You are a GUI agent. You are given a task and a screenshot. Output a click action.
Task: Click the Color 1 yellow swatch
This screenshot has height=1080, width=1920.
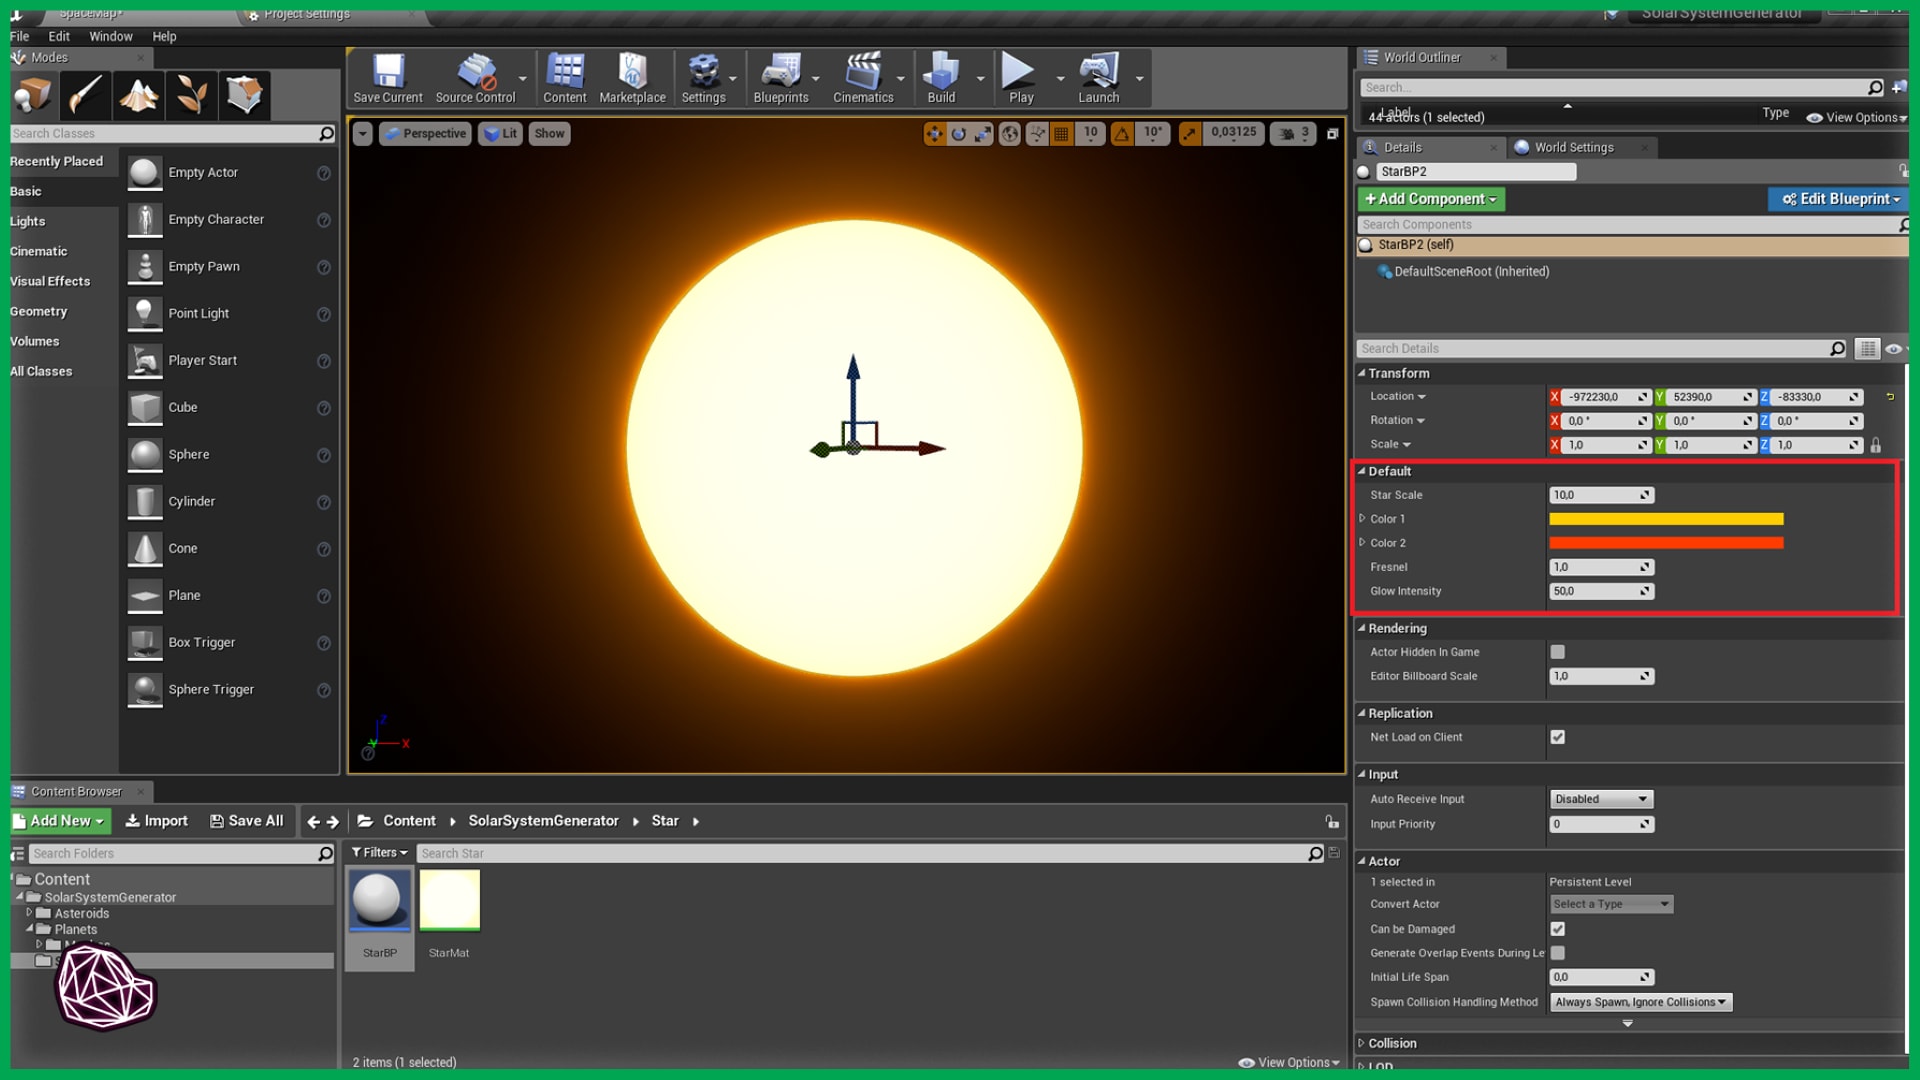(1665, 518)
